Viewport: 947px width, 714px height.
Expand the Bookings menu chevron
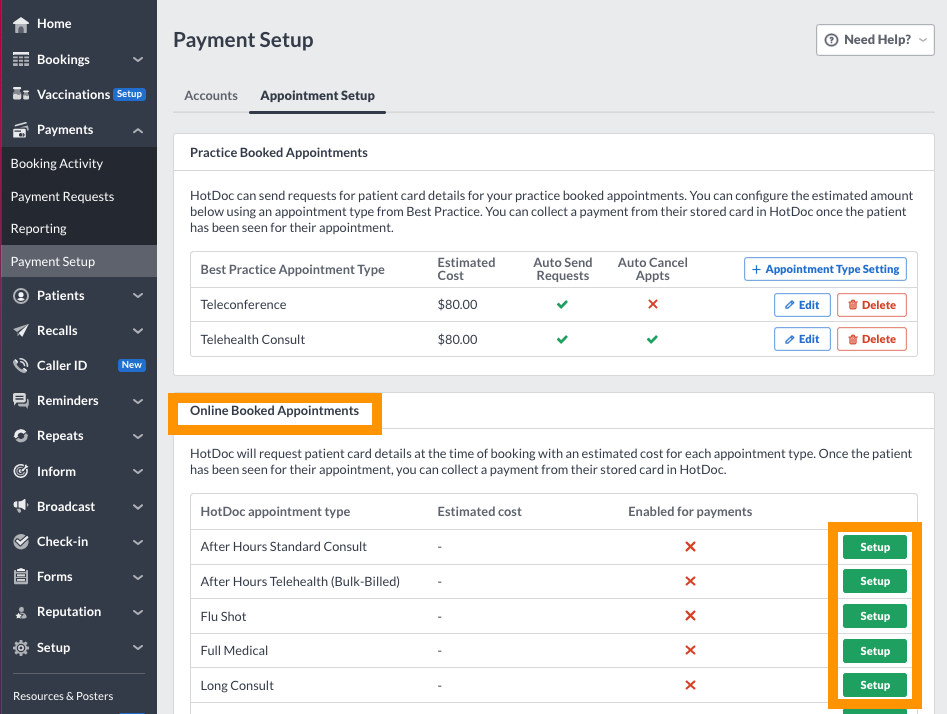coord(138,59)
